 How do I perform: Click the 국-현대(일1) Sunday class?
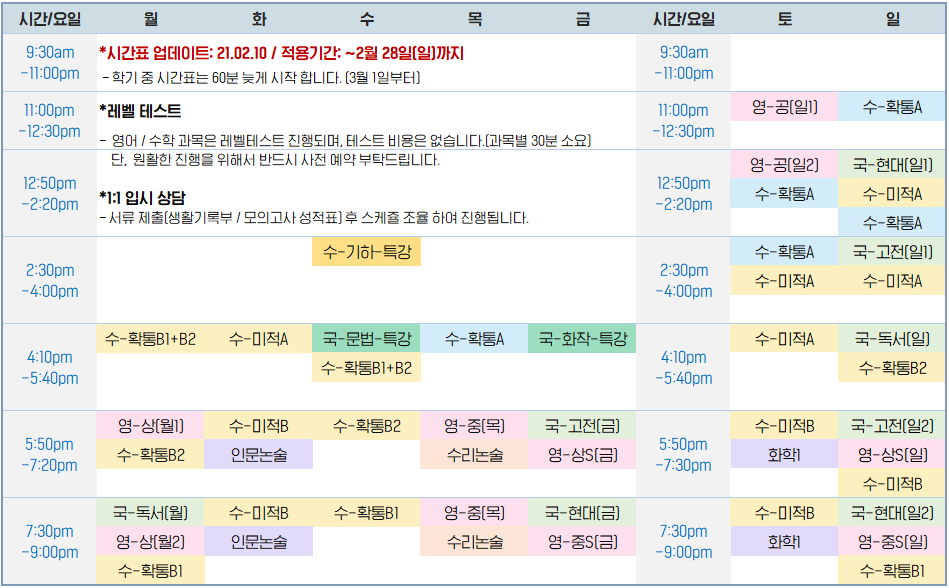click(892, 165)
